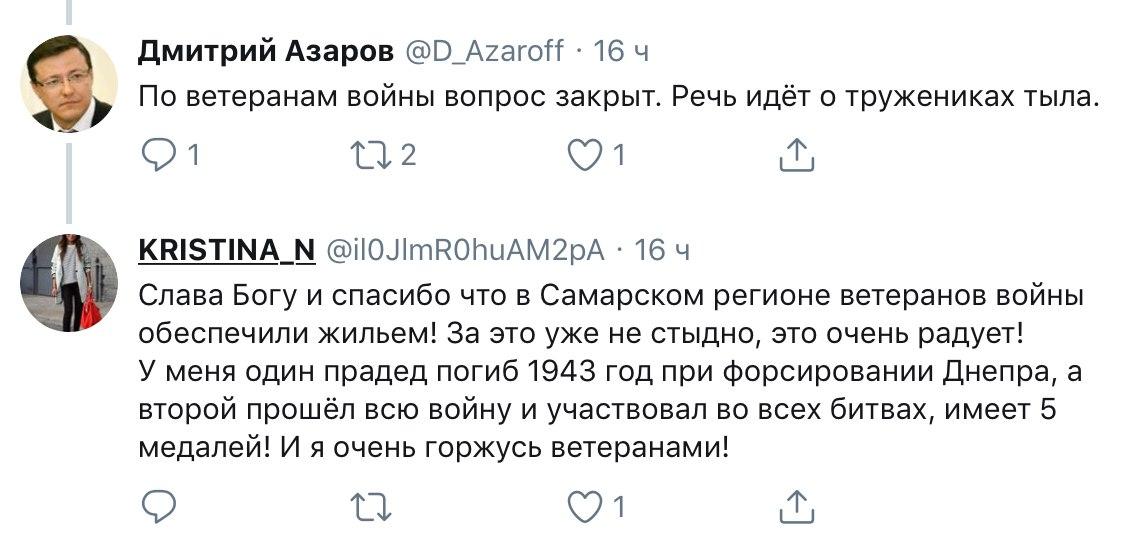
Task: Open the 16 ч timestamp on KRISTINA_N's tweet
Action: pos(663,250)
